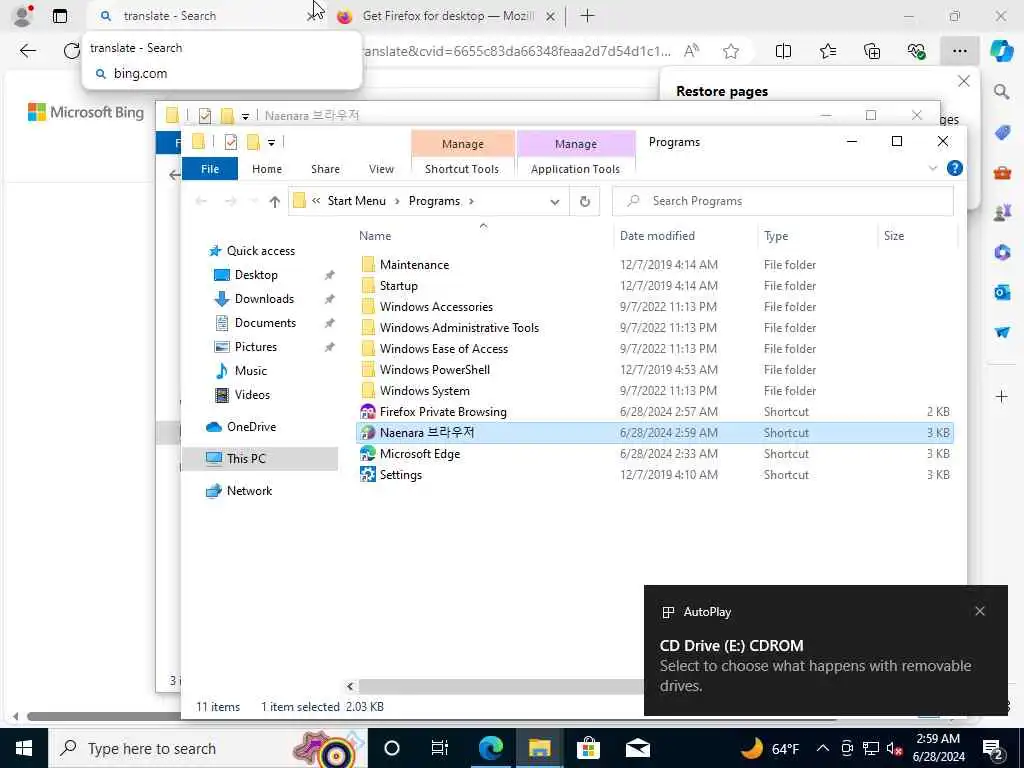This screenshot has width=1024, height=768.
Task: Open new Edge tab
Action: (x=587, y=16)
